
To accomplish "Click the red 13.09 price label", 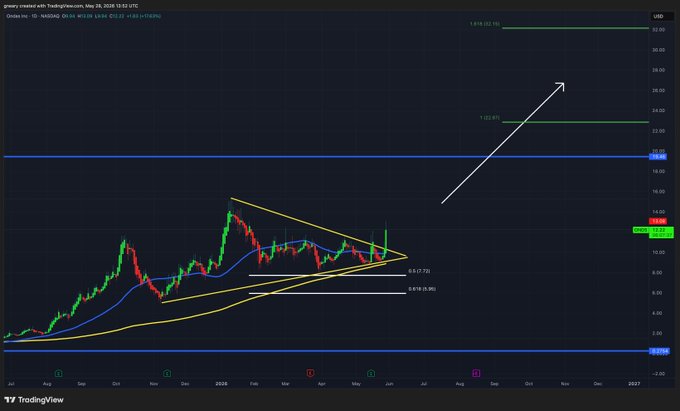I will (x=658, y=221).
